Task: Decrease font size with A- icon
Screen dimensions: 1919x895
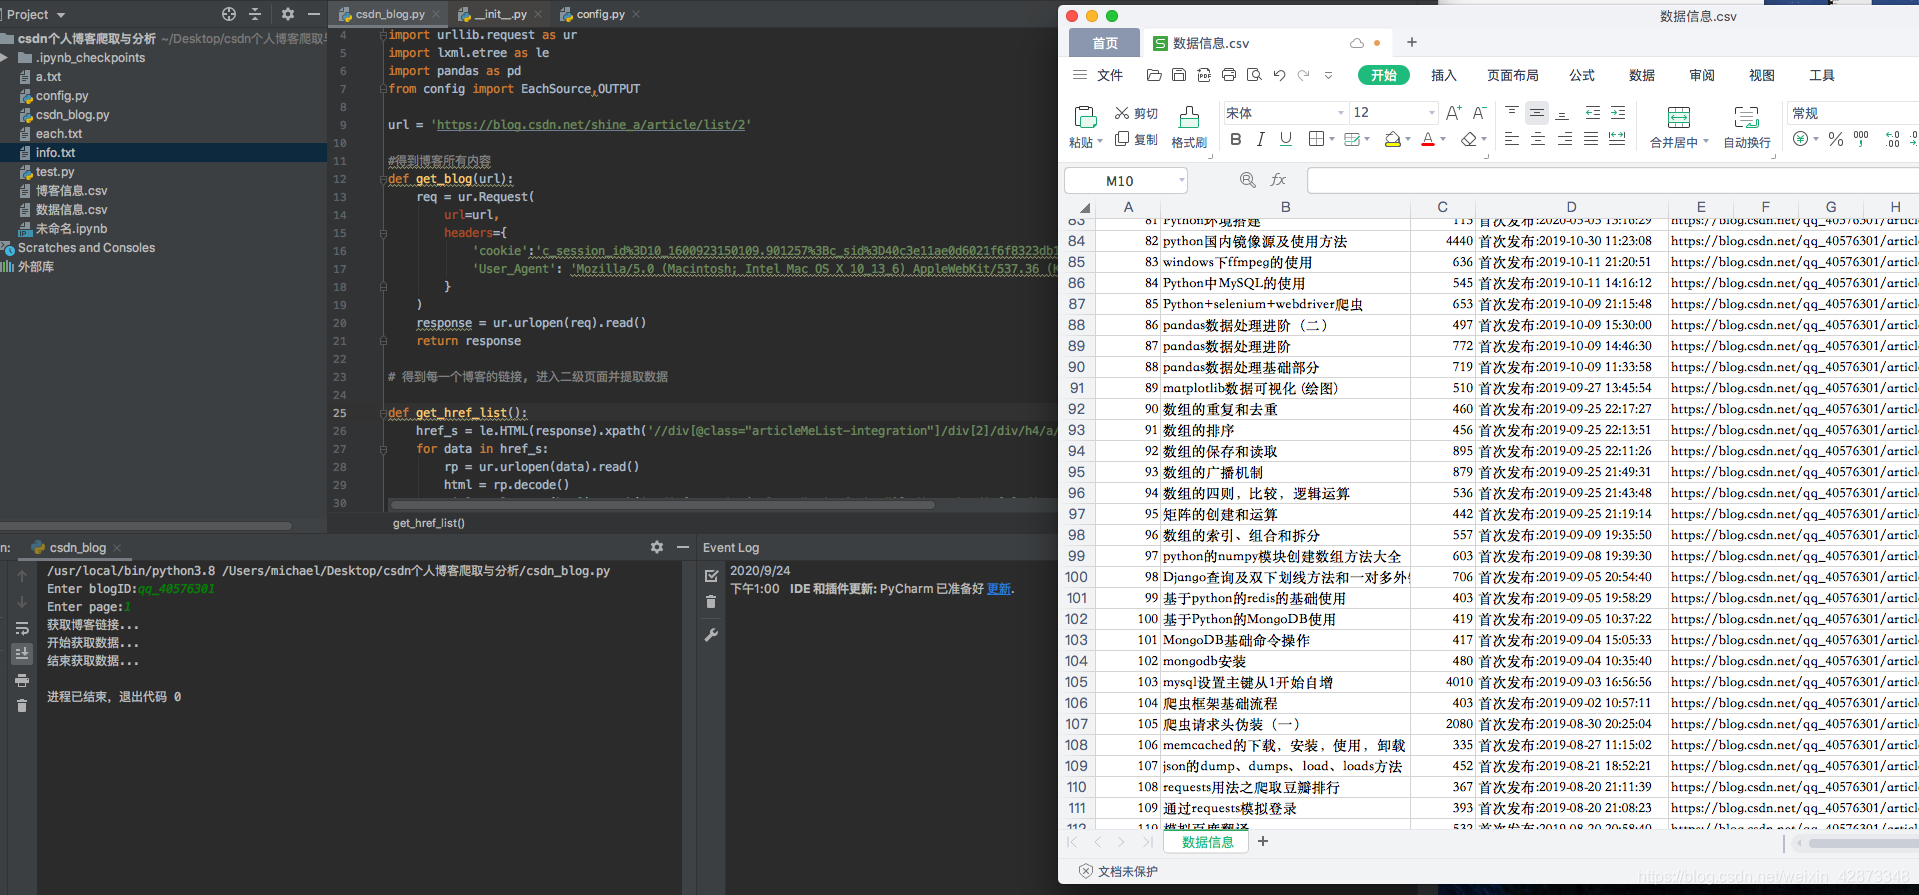Action: pyautogui.click(x=1480, y=113)
